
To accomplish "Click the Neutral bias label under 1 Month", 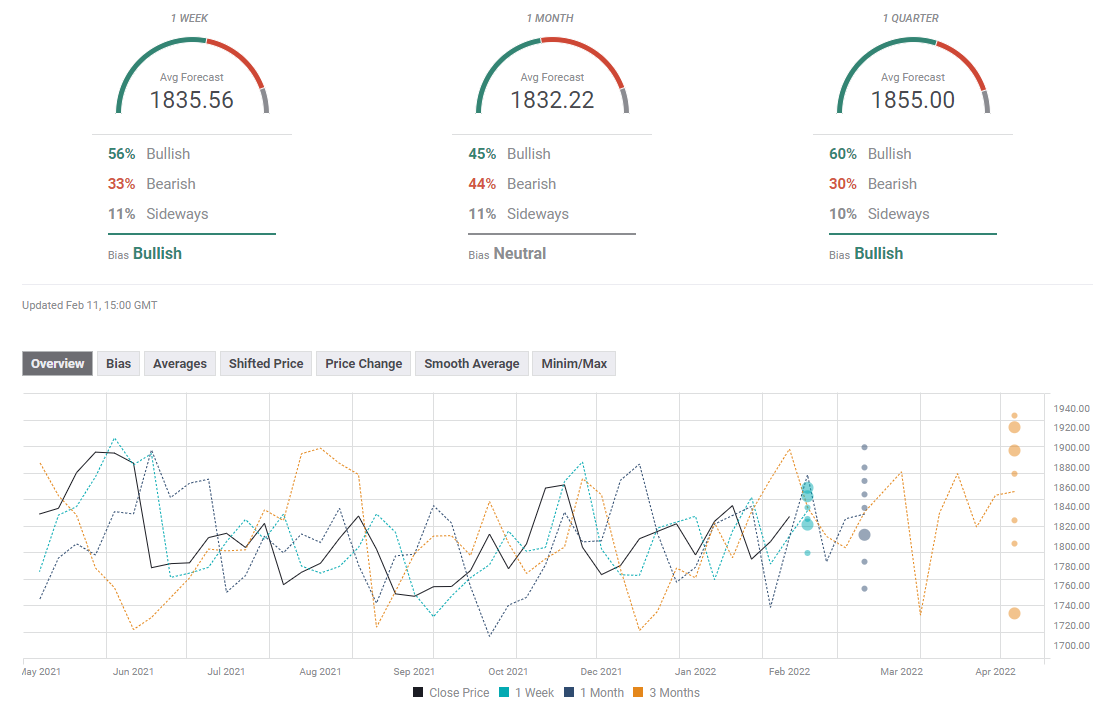I will (520, 254).
